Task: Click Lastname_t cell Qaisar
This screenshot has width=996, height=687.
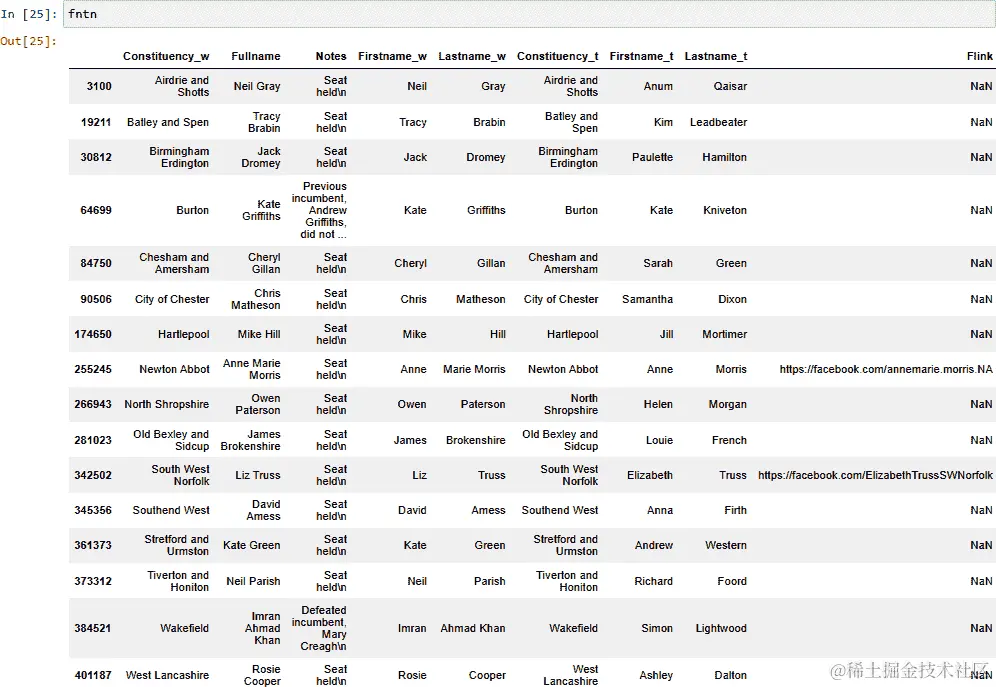Action: pyautogui.click(x=730, y=86)
